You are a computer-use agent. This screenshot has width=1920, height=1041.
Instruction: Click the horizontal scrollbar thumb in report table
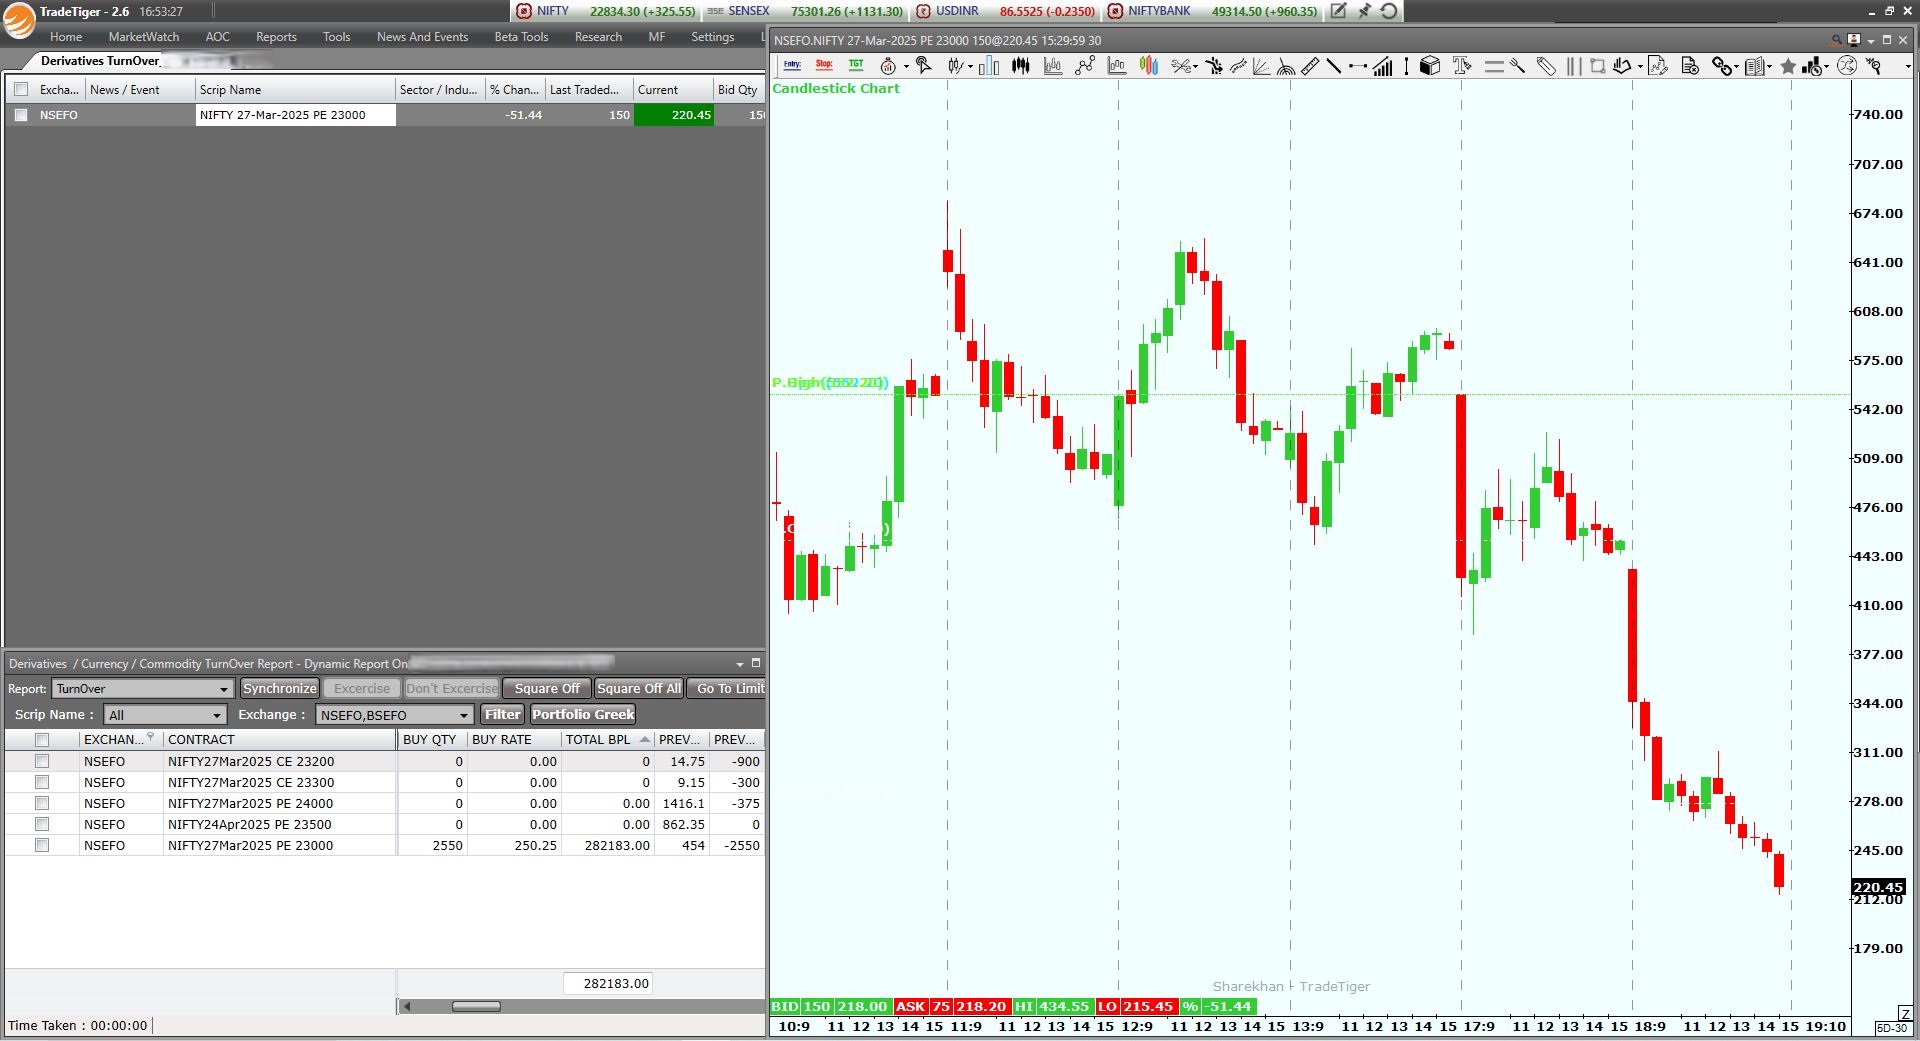point(476,1006)
